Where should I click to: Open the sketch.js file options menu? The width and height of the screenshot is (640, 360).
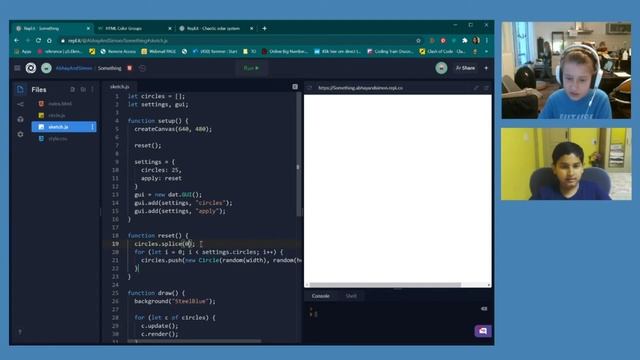pyautogui.click(x=92, y=127)
